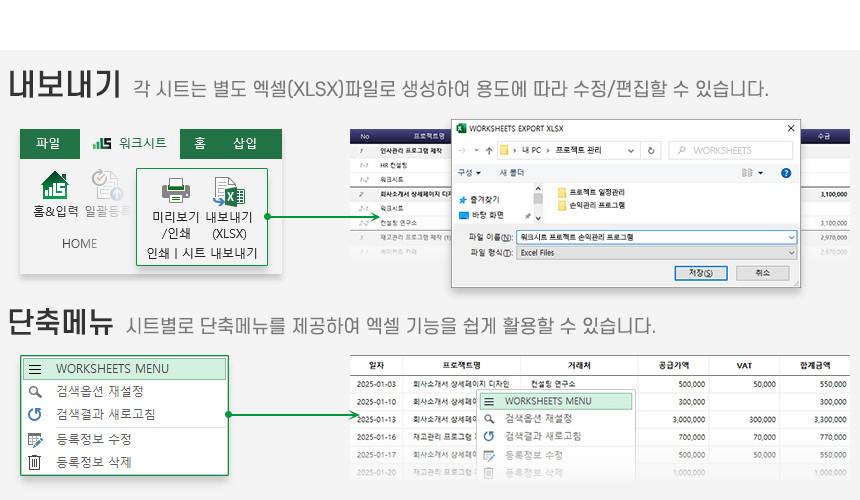This screenshot has height=500, width=860.
Task: Click the 취소 button in the export dialog
Action: coord(762,273)
